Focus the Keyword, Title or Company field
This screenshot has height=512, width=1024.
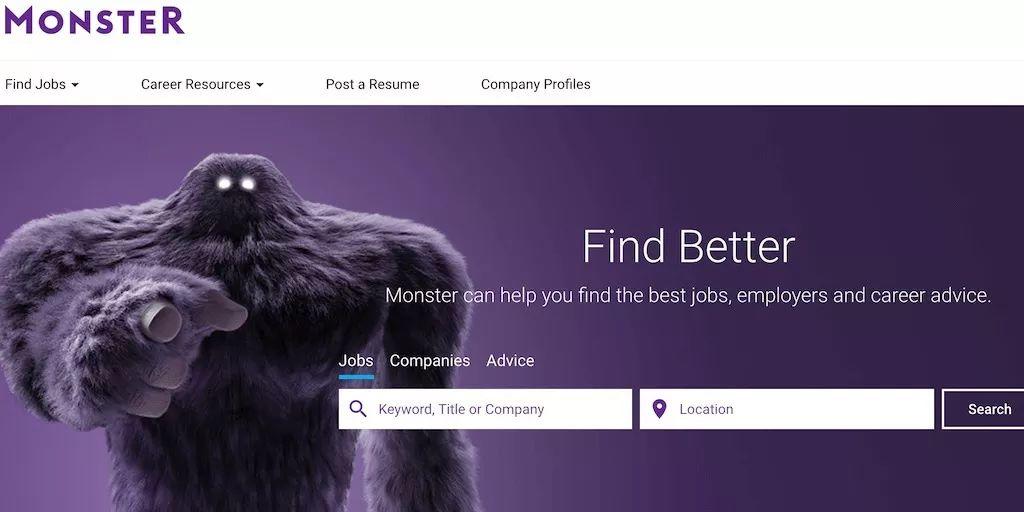point(485,409)
